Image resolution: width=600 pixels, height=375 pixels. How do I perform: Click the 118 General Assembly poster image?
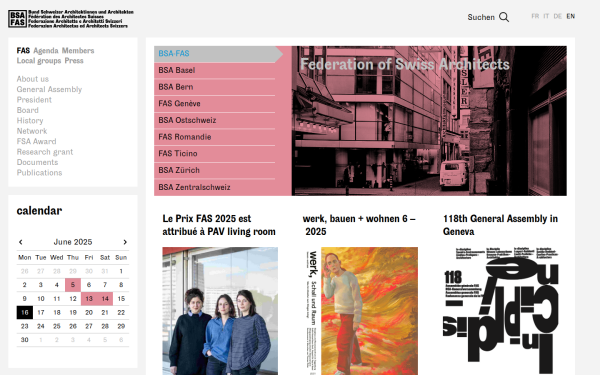pyautogui.click(x=501, y=311)
